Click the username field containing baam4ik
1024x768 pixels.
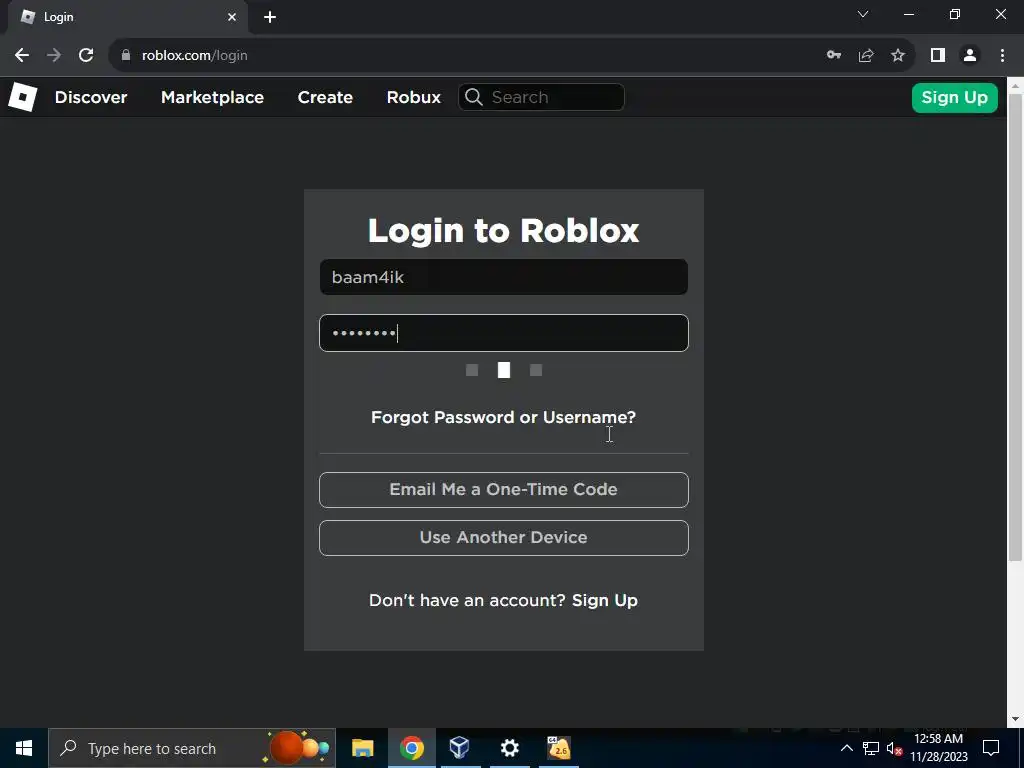click(504, 277)
